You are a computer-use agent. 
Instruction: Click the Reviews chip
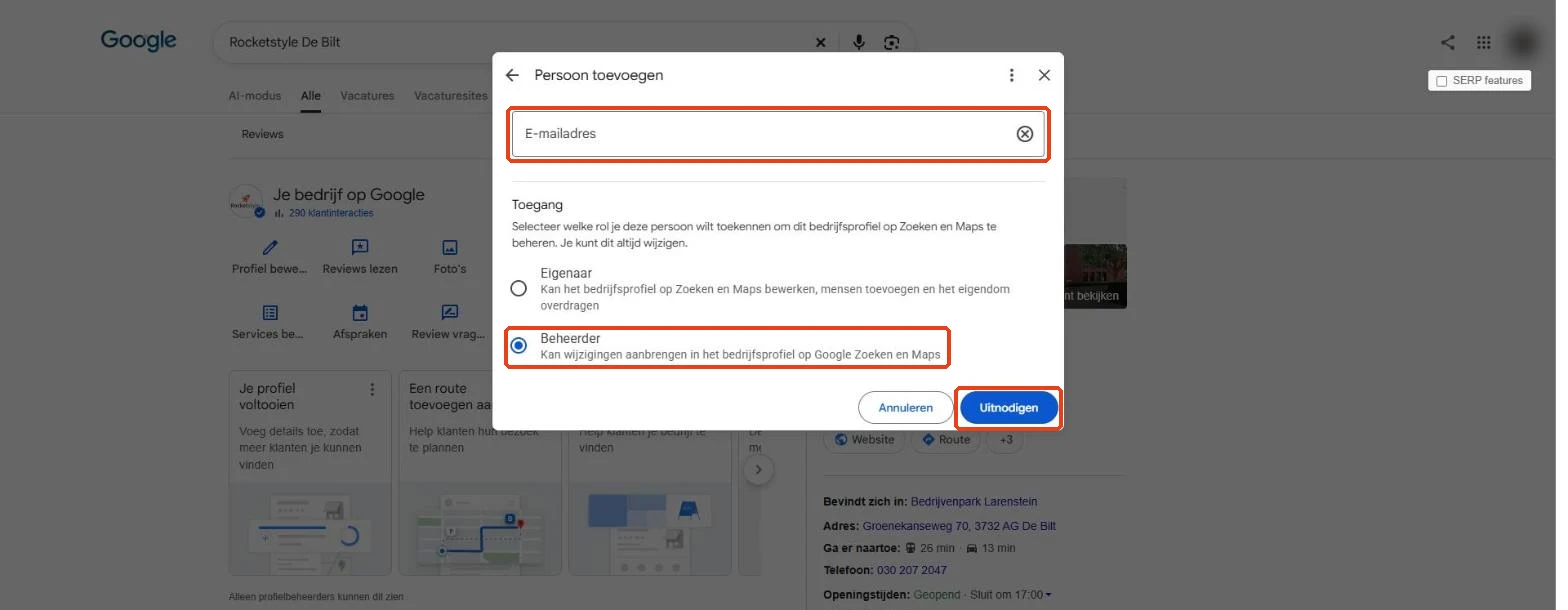tap(262, 134)
